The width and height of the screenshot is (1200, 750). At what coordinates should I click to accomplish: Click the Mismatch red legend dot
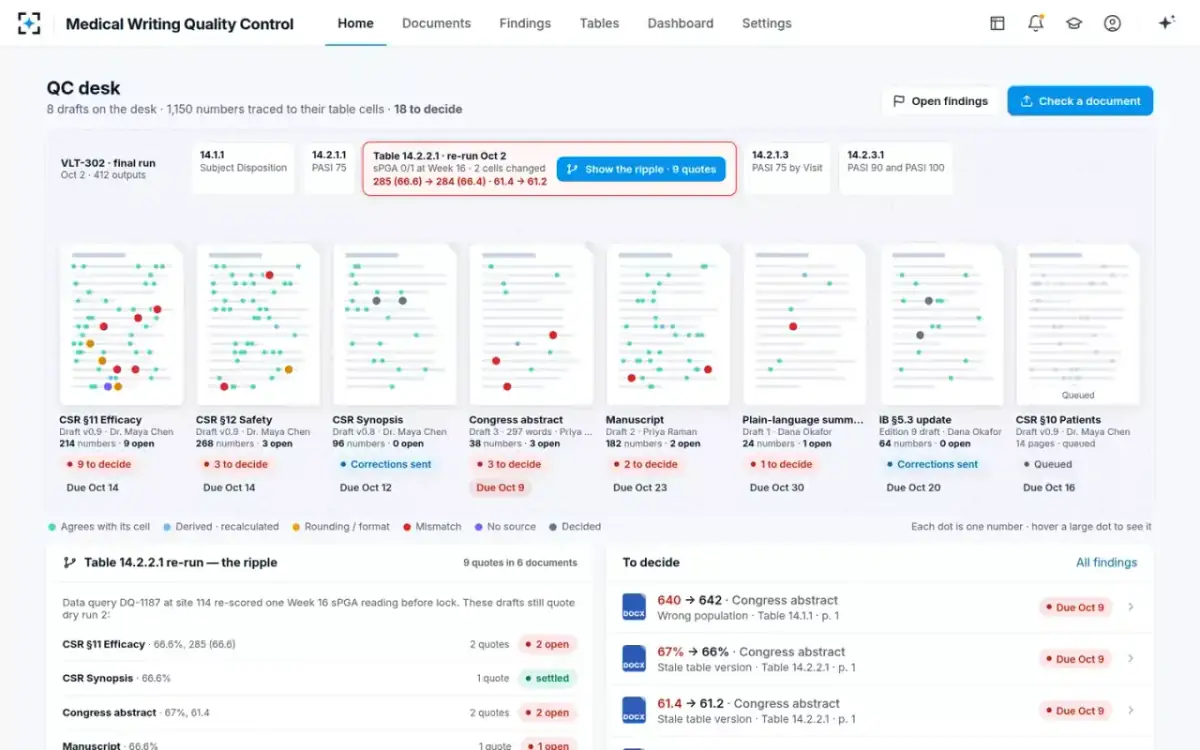[407, 526]
